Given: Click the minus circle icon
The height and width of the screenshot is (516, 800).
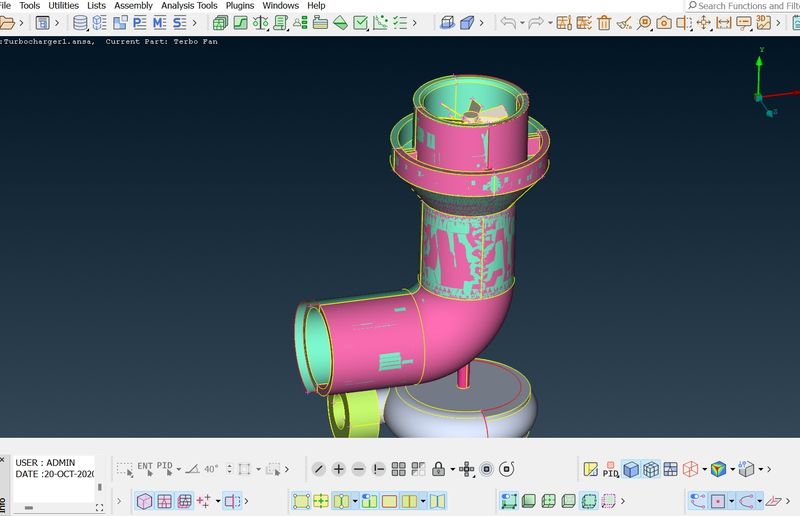Looking at the screenshot, I should point(359,469).
